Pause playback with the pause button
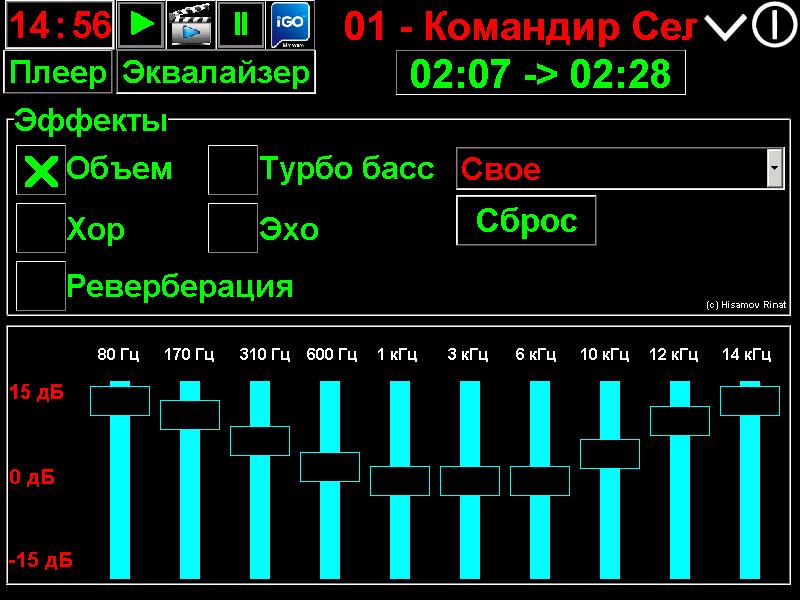The image size is (800, 600). click(240, 24)
